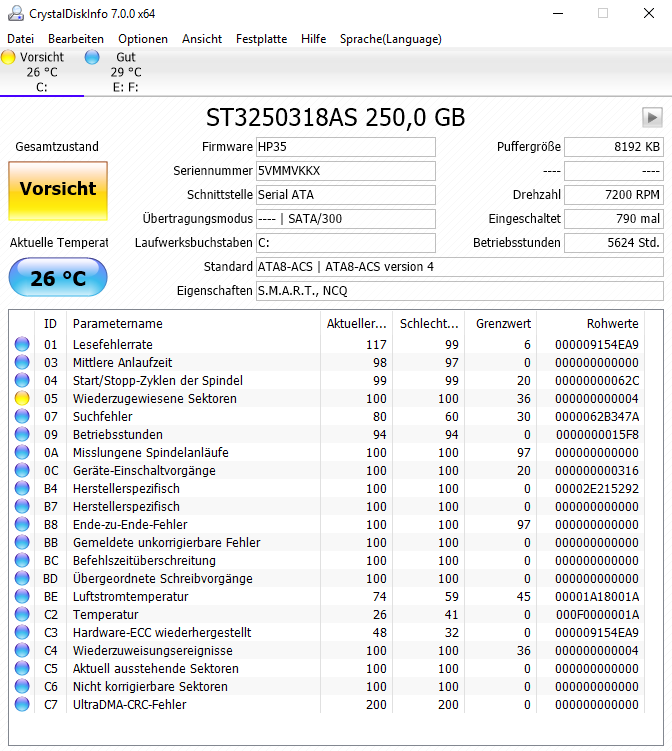Click status icon of Geräte-Einschaltvorgänge row
The height and width of the screenshot is (751, 672).
pyautogui.click(x=22, y=470)
